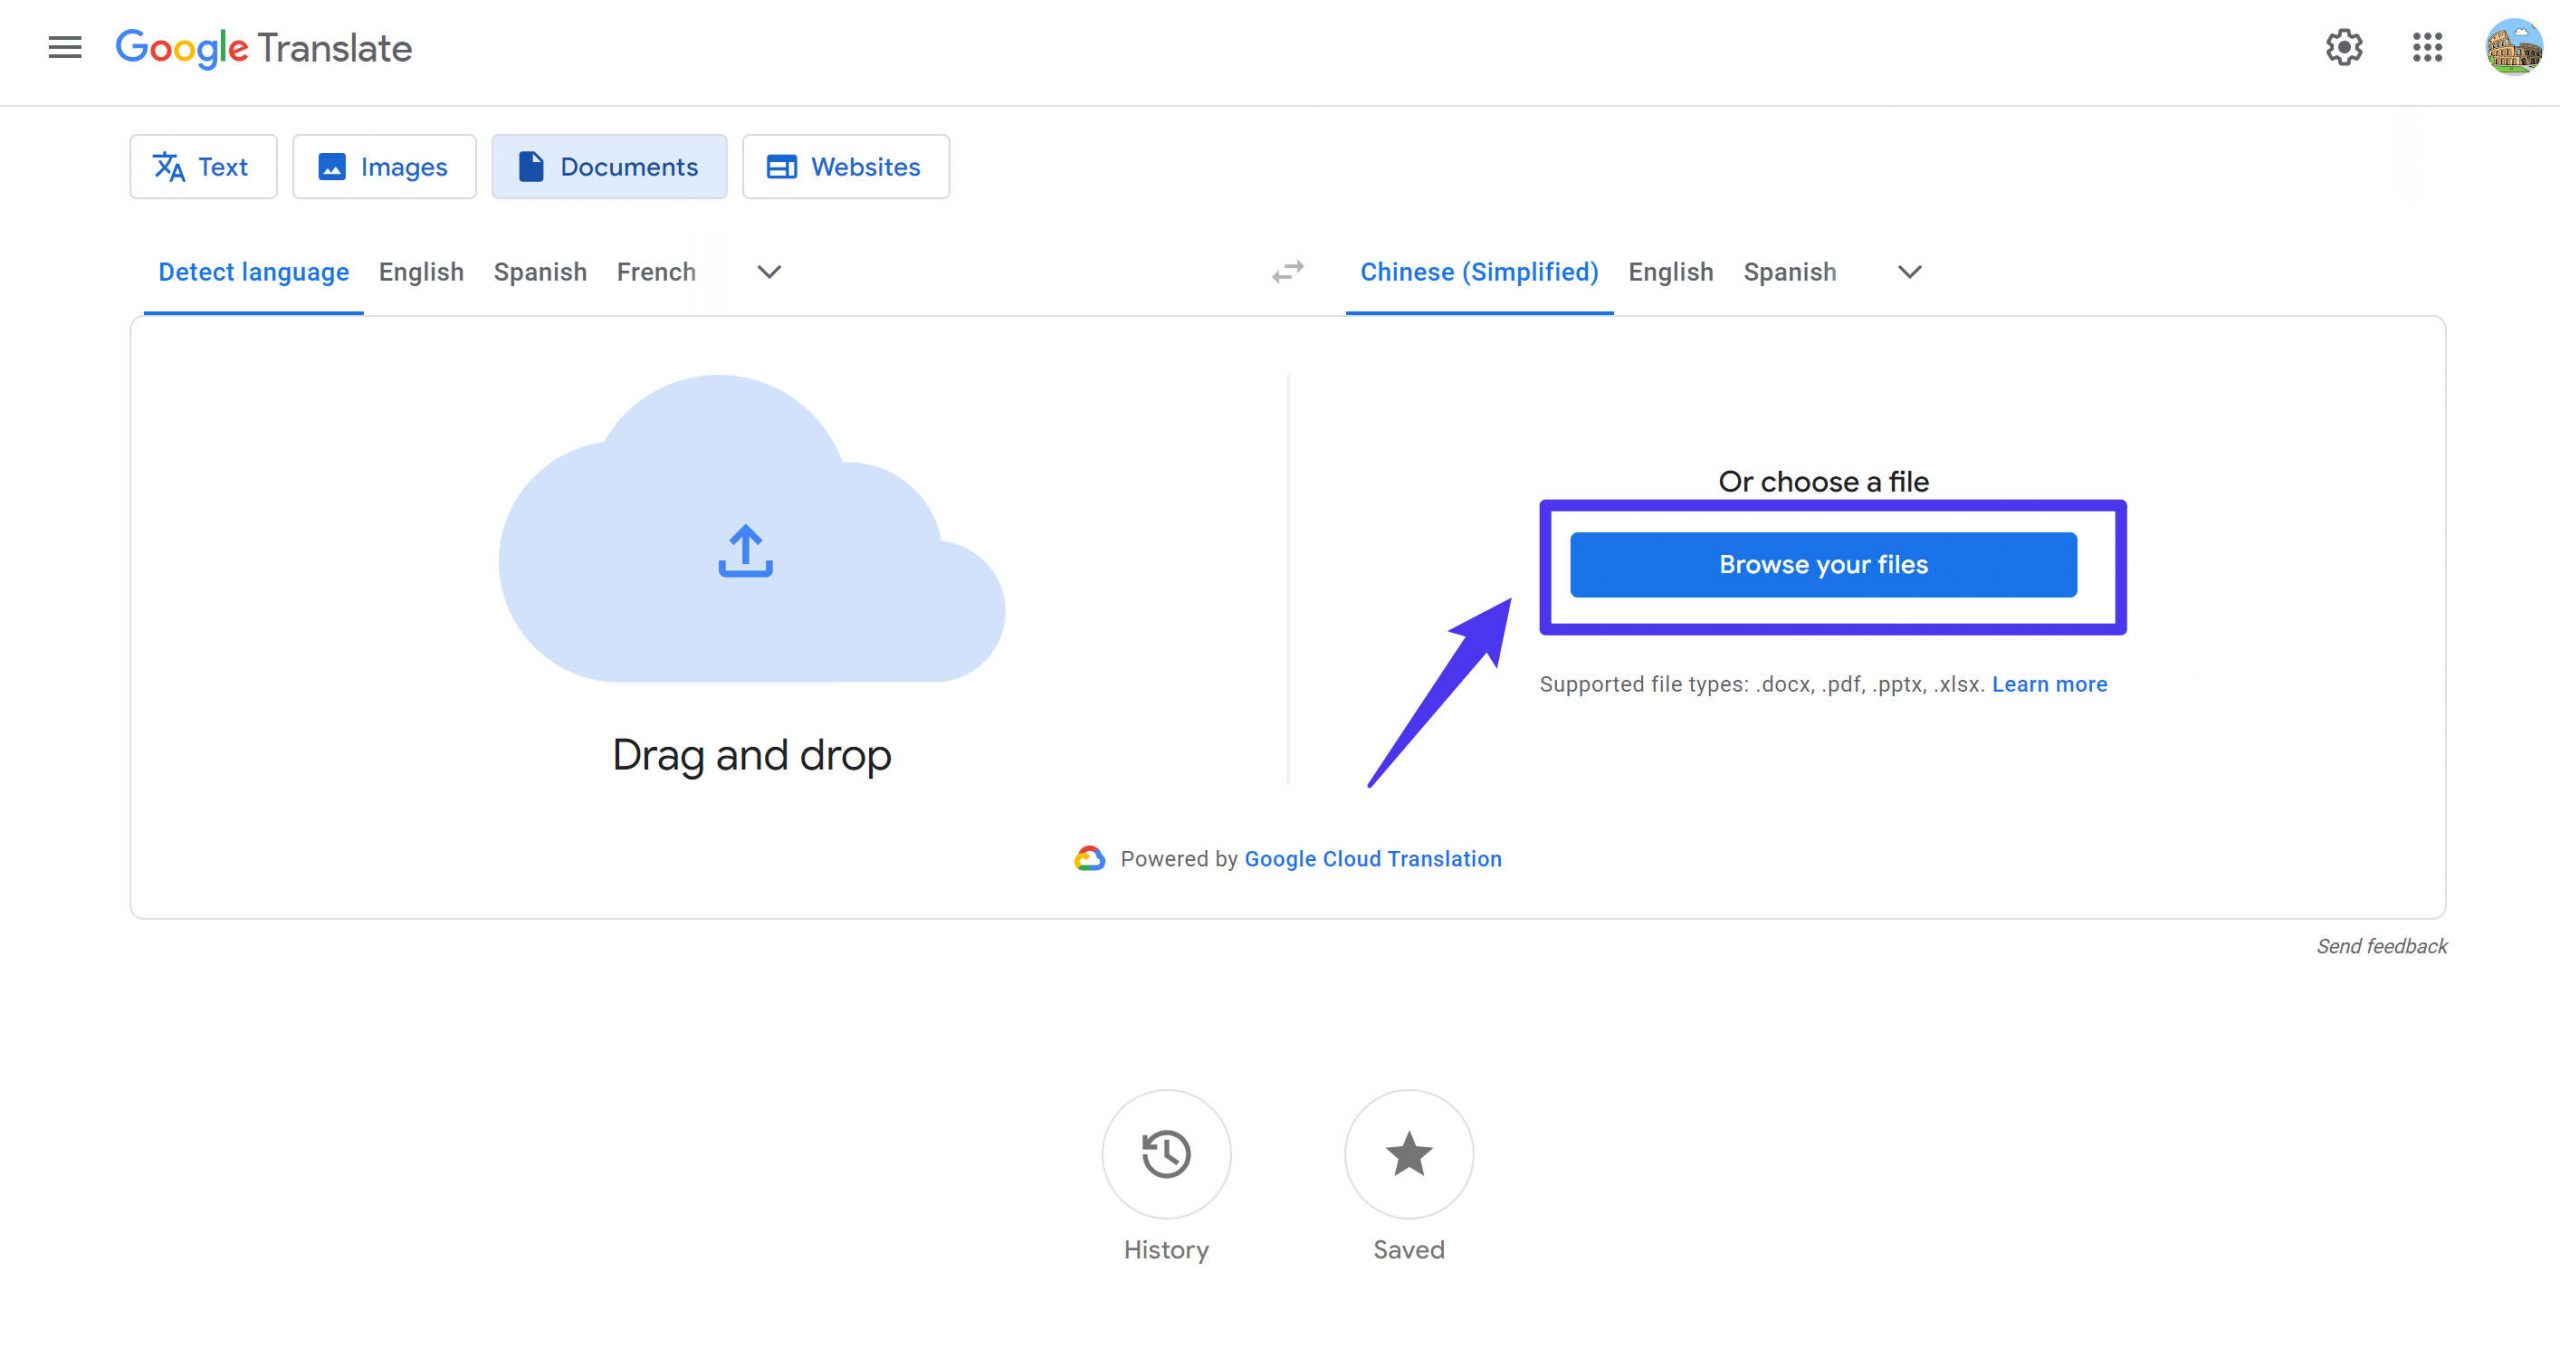Select French as source language
The height and width of the screenshot is (1358, 2560).
point(656,272)
